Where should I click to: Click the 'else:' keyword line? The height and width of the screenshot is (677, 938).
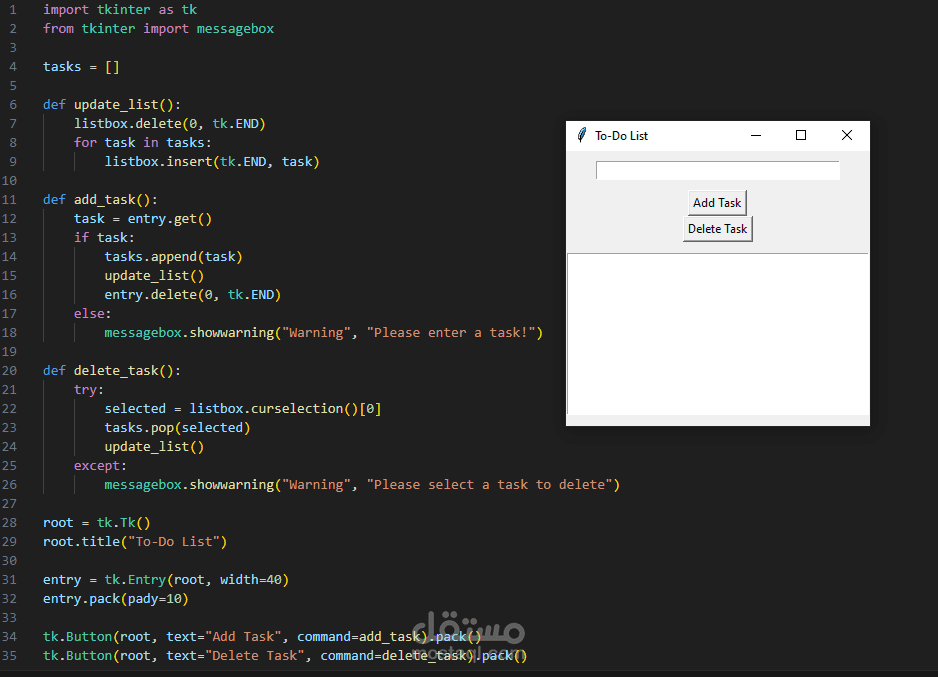click(x=93, y=314)
